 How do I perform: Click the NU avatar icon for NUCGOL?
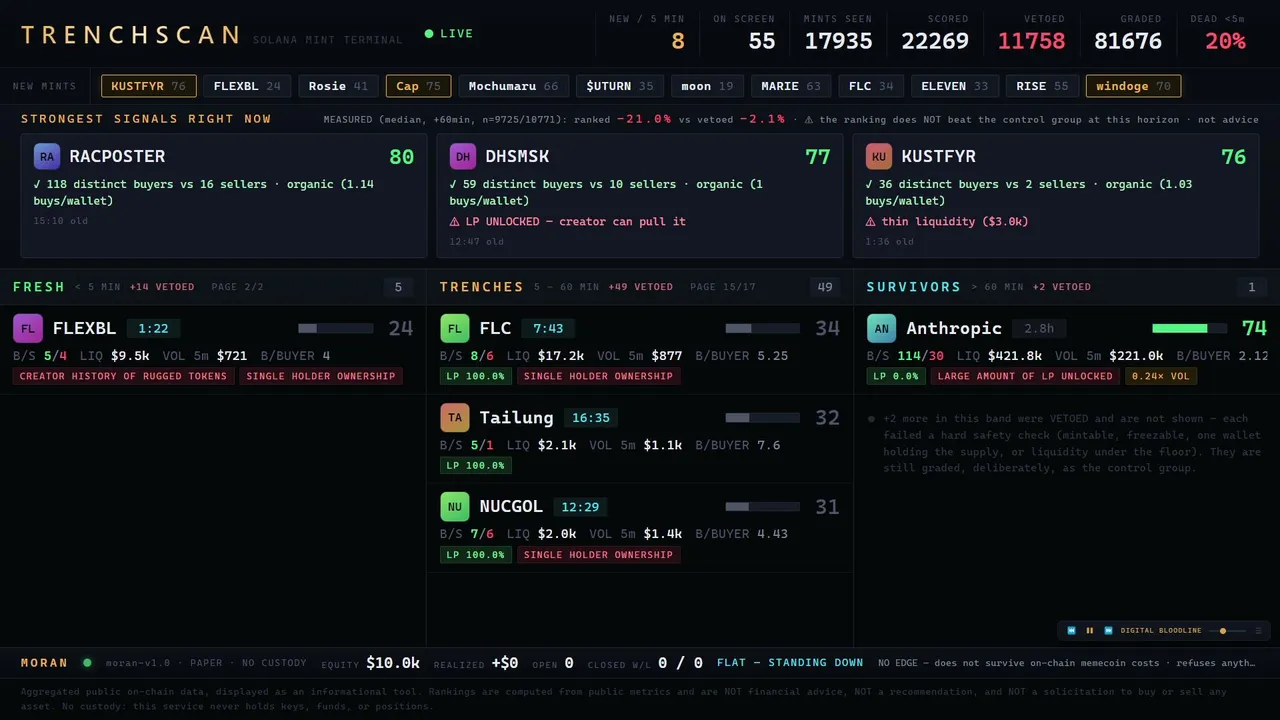pos(455,507)
